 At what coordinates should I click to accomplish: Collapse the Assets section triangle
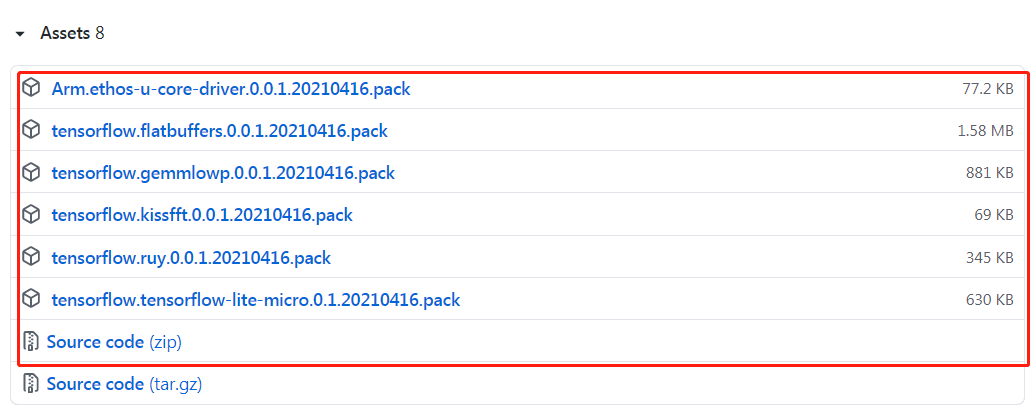[x=20, y=34]
